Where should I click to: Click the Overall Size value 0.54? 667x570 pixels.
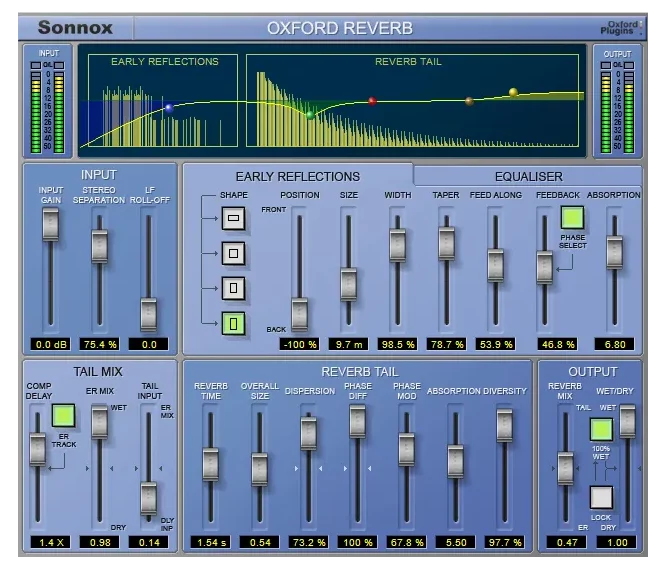pyautogui.click(x=260, y=542)
